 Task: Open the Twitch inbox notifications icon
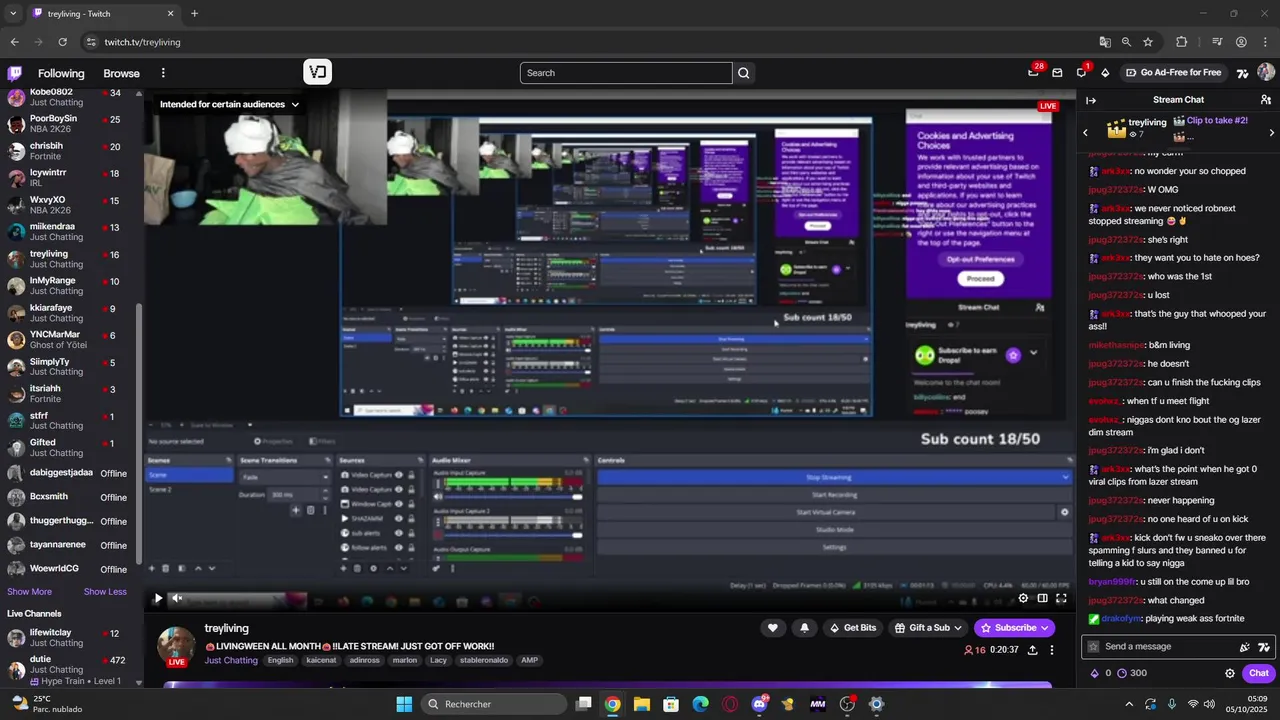pos(1057,73)
